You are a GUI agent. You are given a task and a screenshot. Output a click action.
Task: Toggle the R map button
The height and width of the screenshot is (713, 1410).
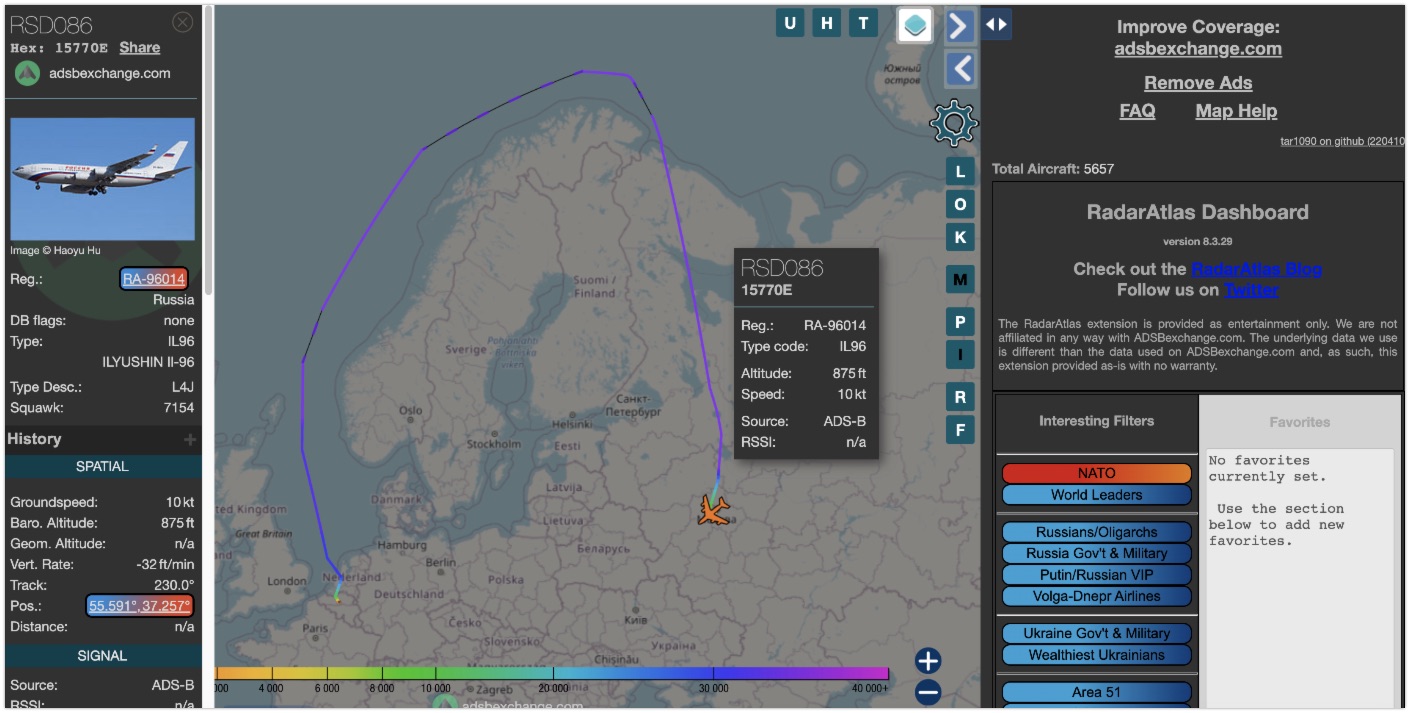(x=960, y=397)
